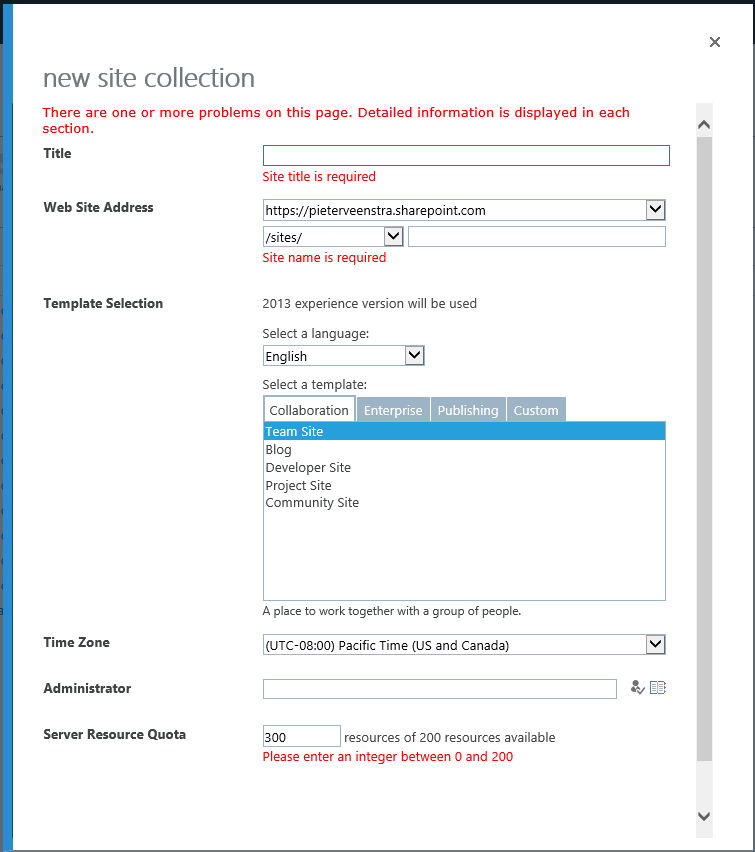The image size is (755, 852).
Task: Click the site name URL input field
Action: click(536, 236)
